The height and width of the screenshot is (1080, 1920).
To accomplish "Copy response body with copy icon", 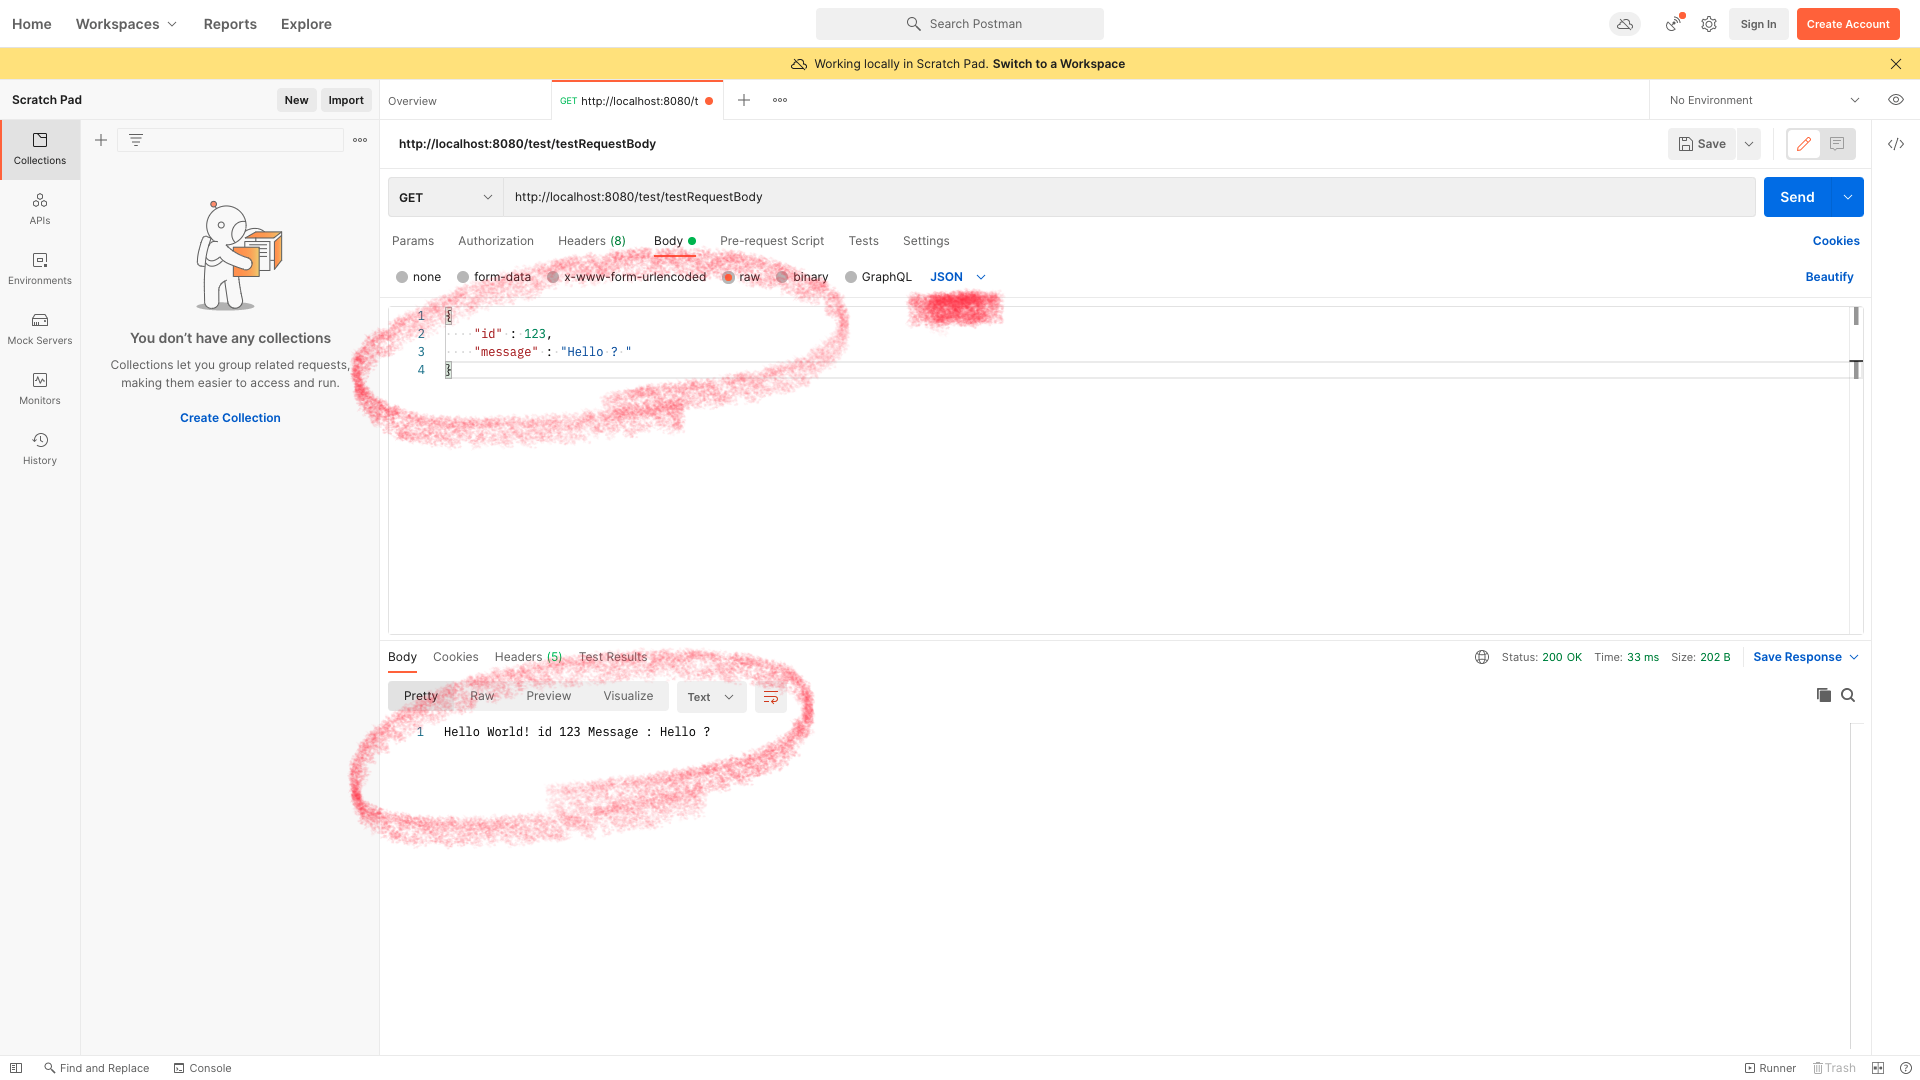I will [x=1823, y=695].
